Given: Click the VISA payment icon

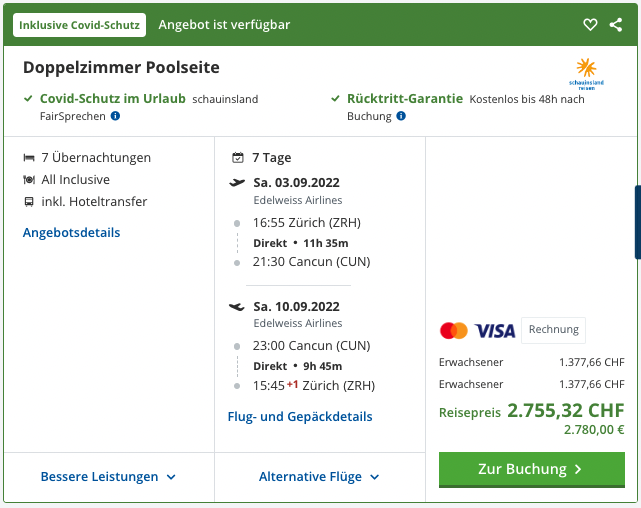Looking at the screenshot, I should 495,330.
